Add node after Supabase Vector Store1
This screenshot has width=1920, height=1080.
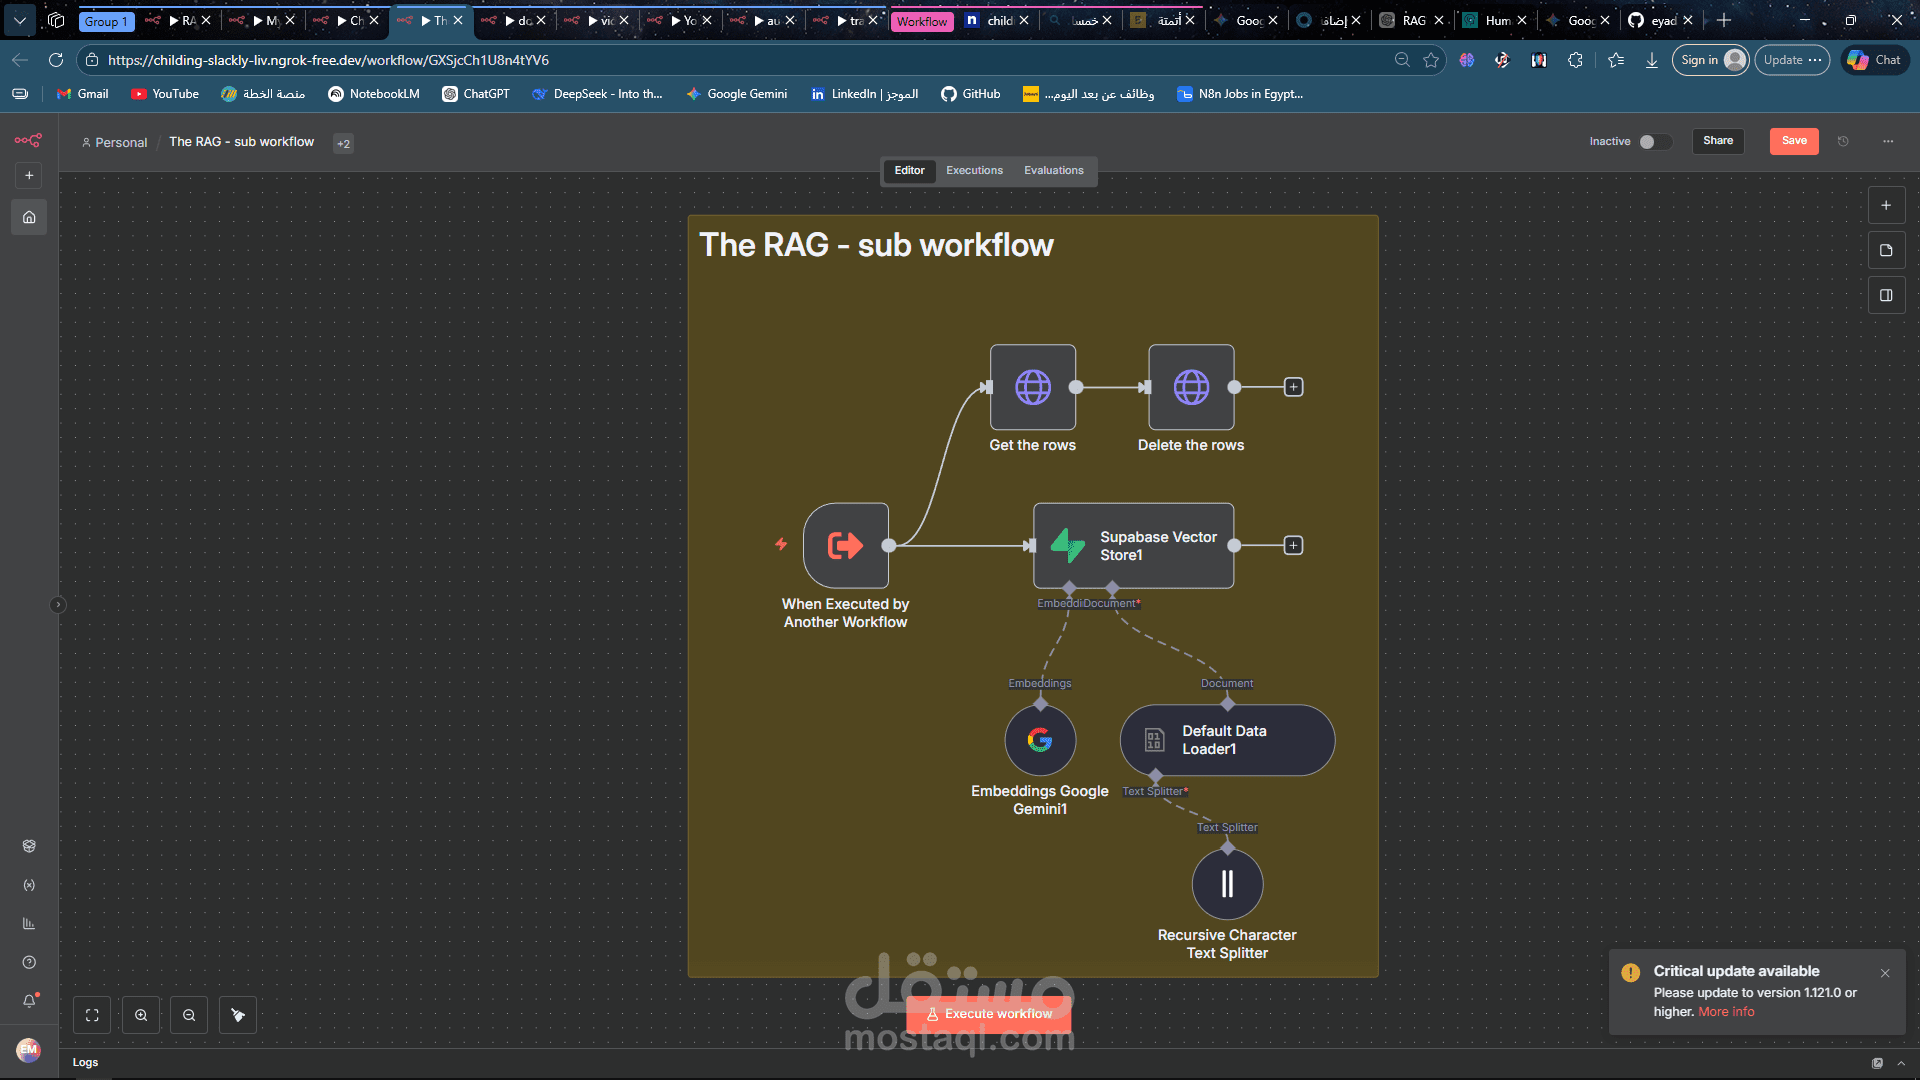click(x=1293, y=545)
